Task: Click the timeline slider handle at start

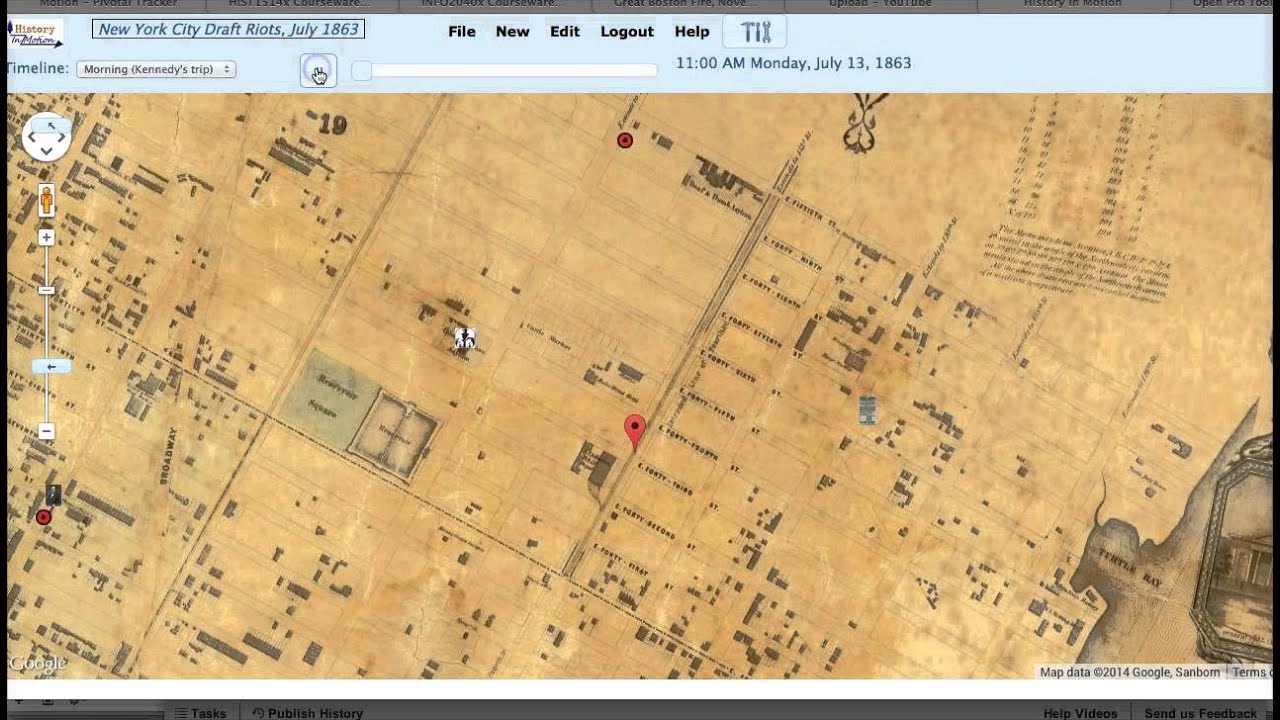Action: click(x=362, y=71)
